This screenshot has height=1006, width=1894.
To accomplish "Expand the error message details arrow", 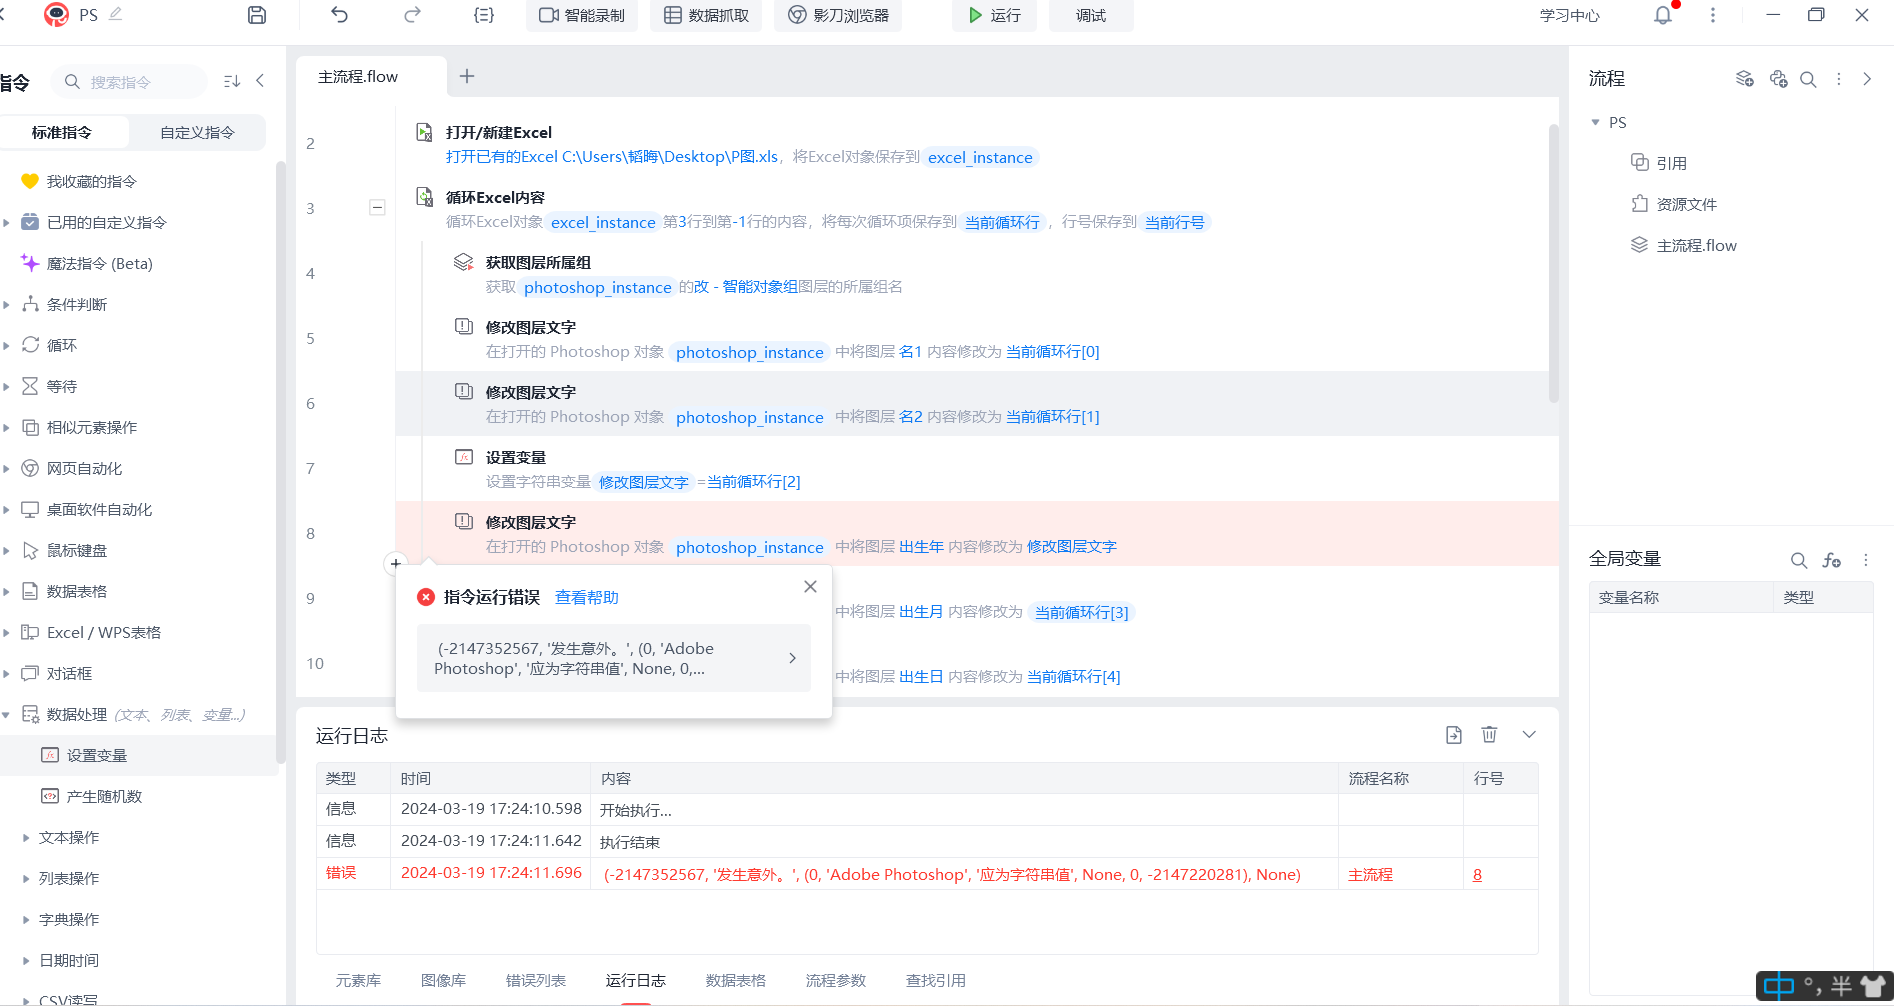I will point(792,658).
